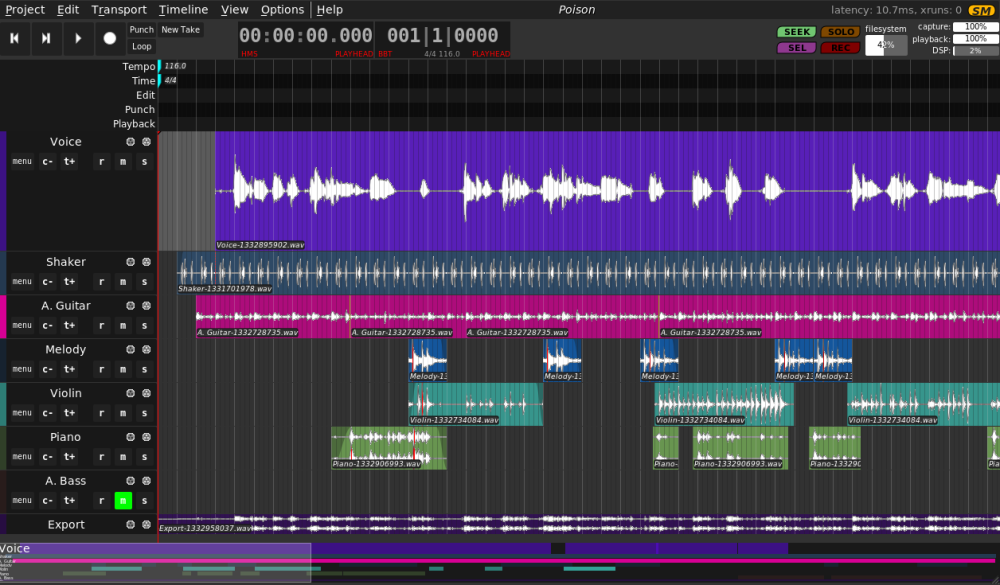Record-arm the Violin track
The height and width of the screenshot is (585, 1000).
point(102,412)
